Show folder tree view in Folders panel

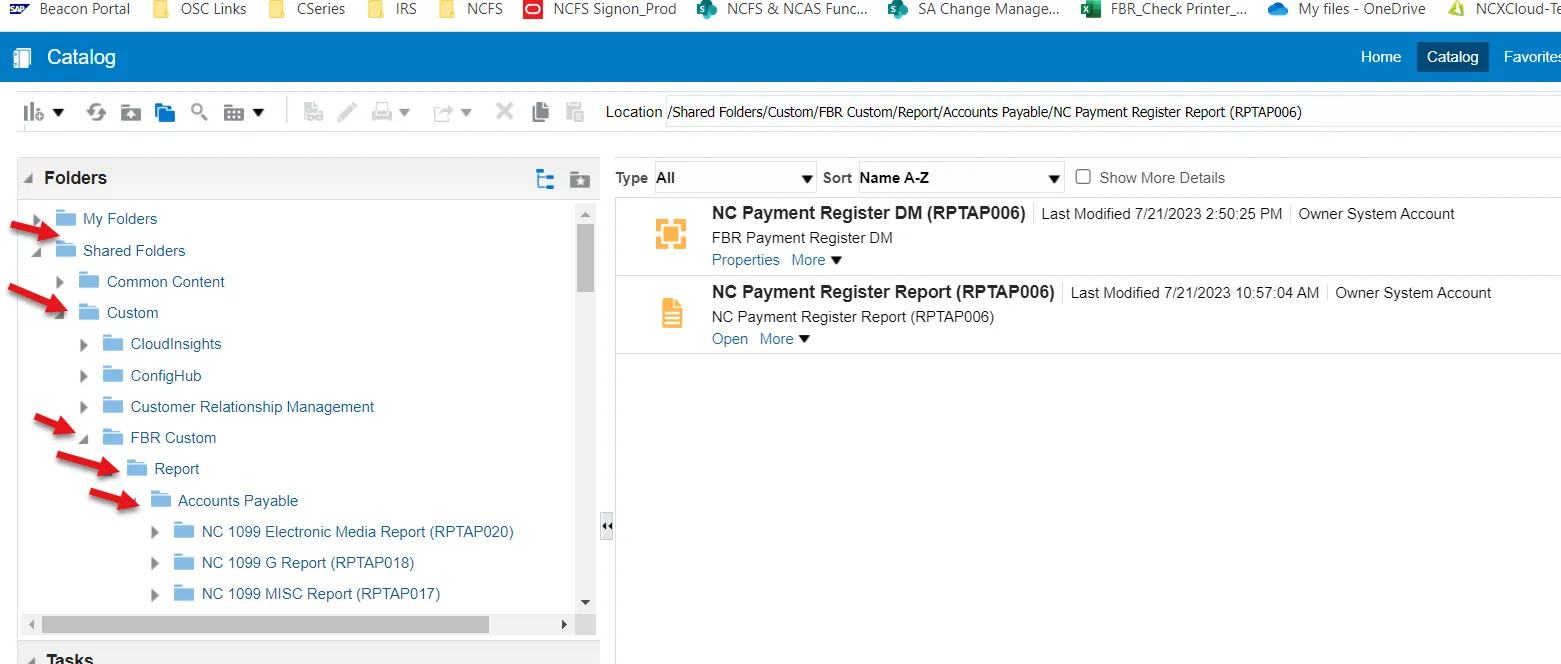point(545,179)
